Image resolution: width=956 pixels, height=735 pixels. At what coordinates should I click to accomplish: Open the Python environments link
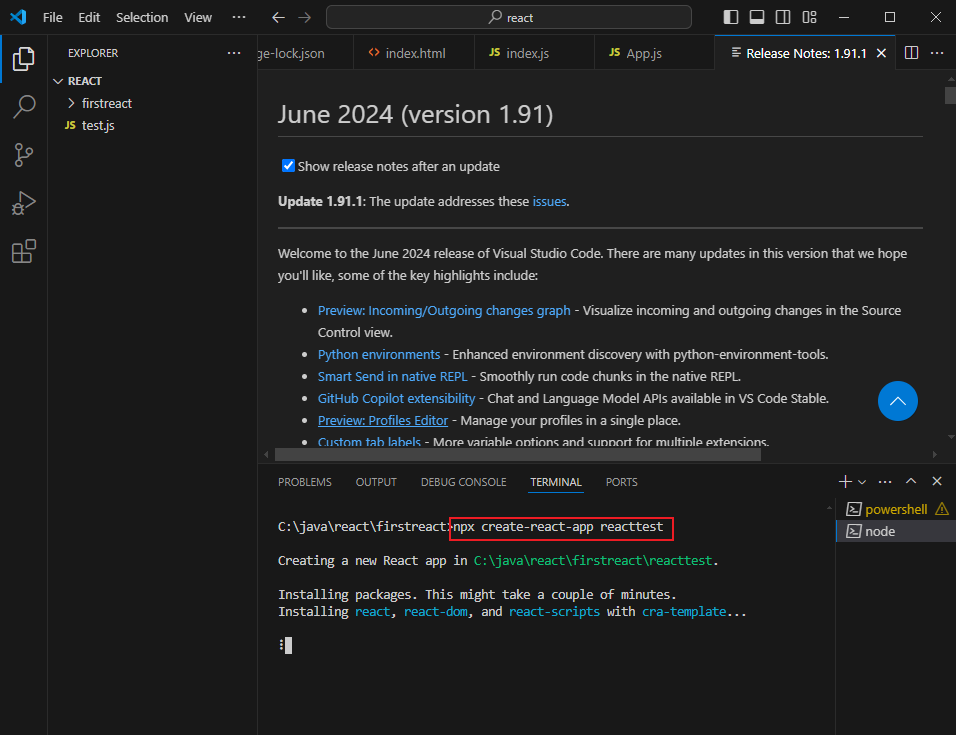[379, 354]
